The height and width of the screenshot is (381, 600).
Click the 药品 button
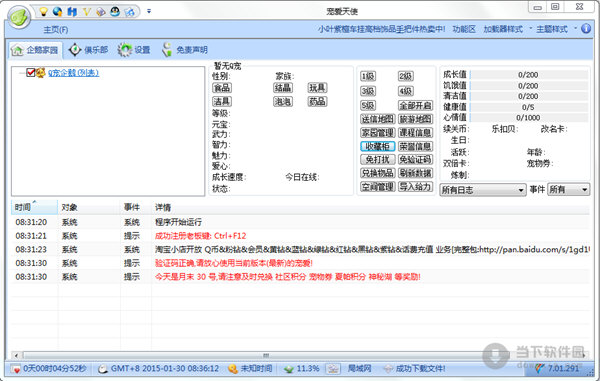pyautogui.click(x=317, y=101)
